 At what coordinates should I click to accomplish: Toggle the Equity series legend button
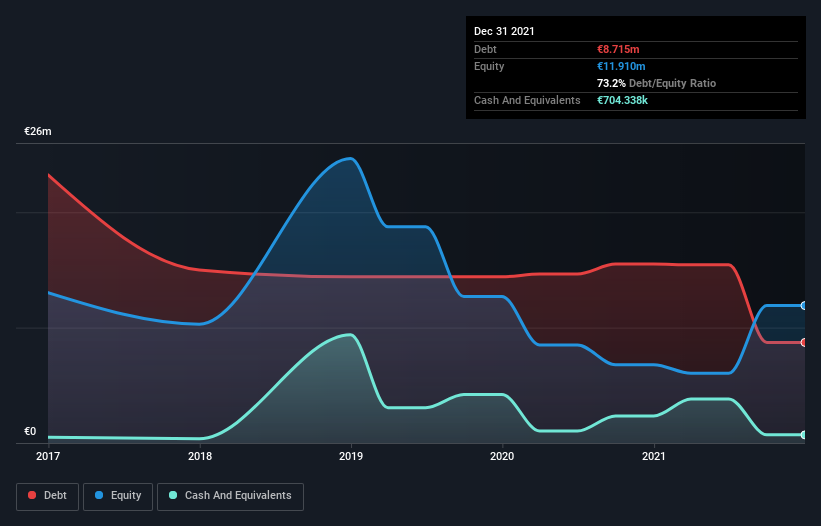tap(118, 496)
